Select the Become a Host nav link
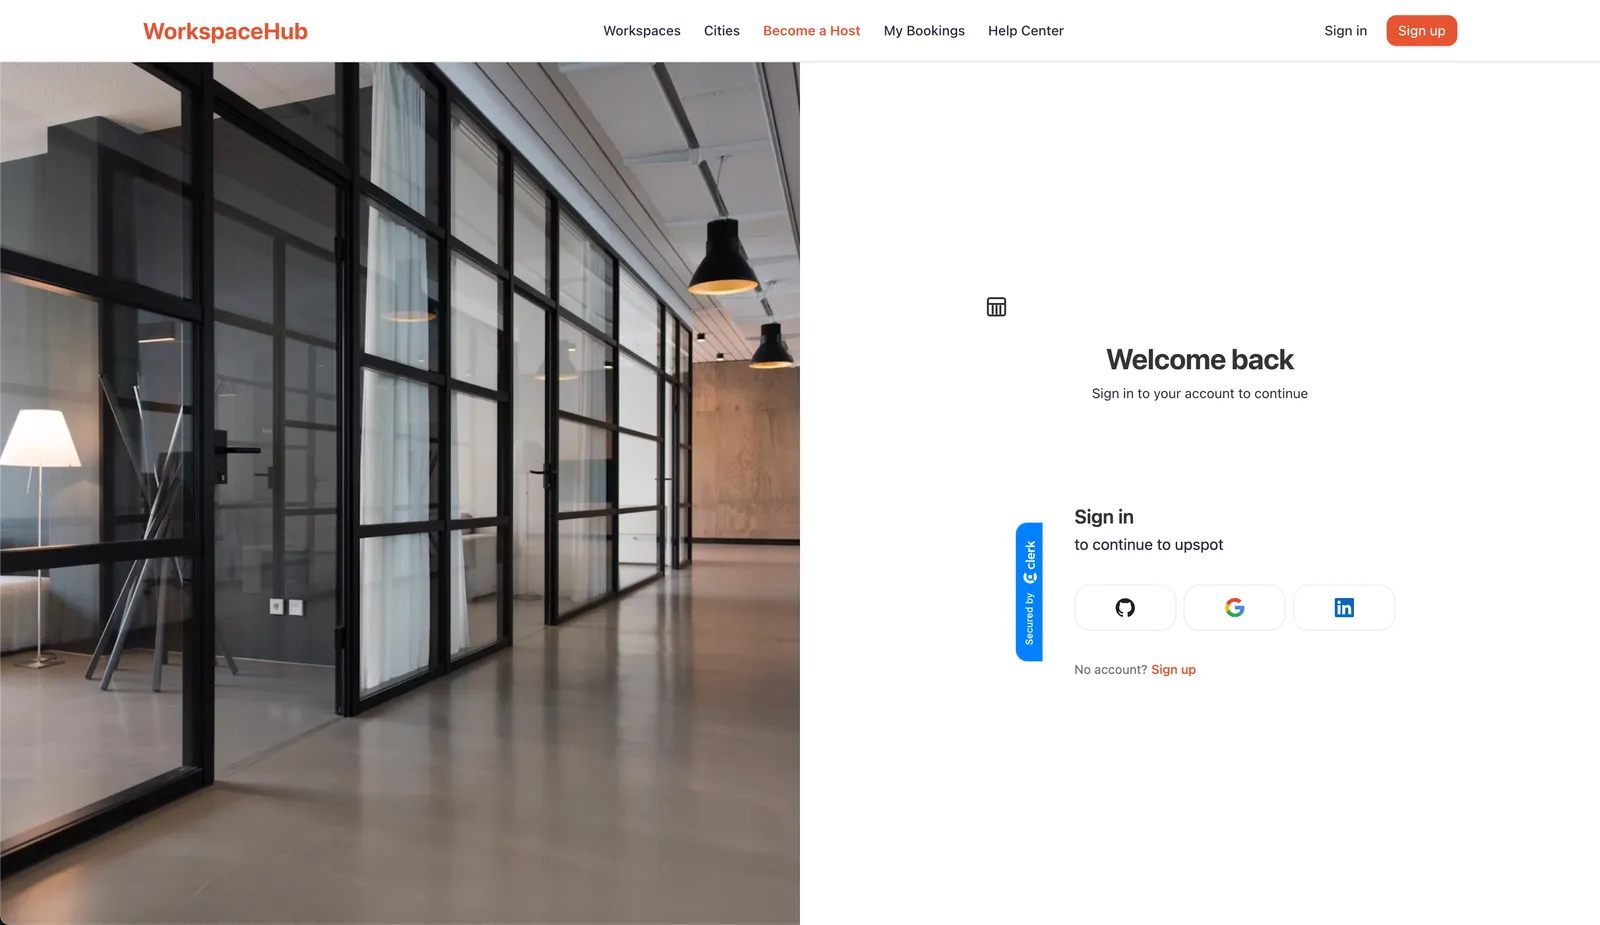This screenshot has height=925, width=1600. pos(812,31)
